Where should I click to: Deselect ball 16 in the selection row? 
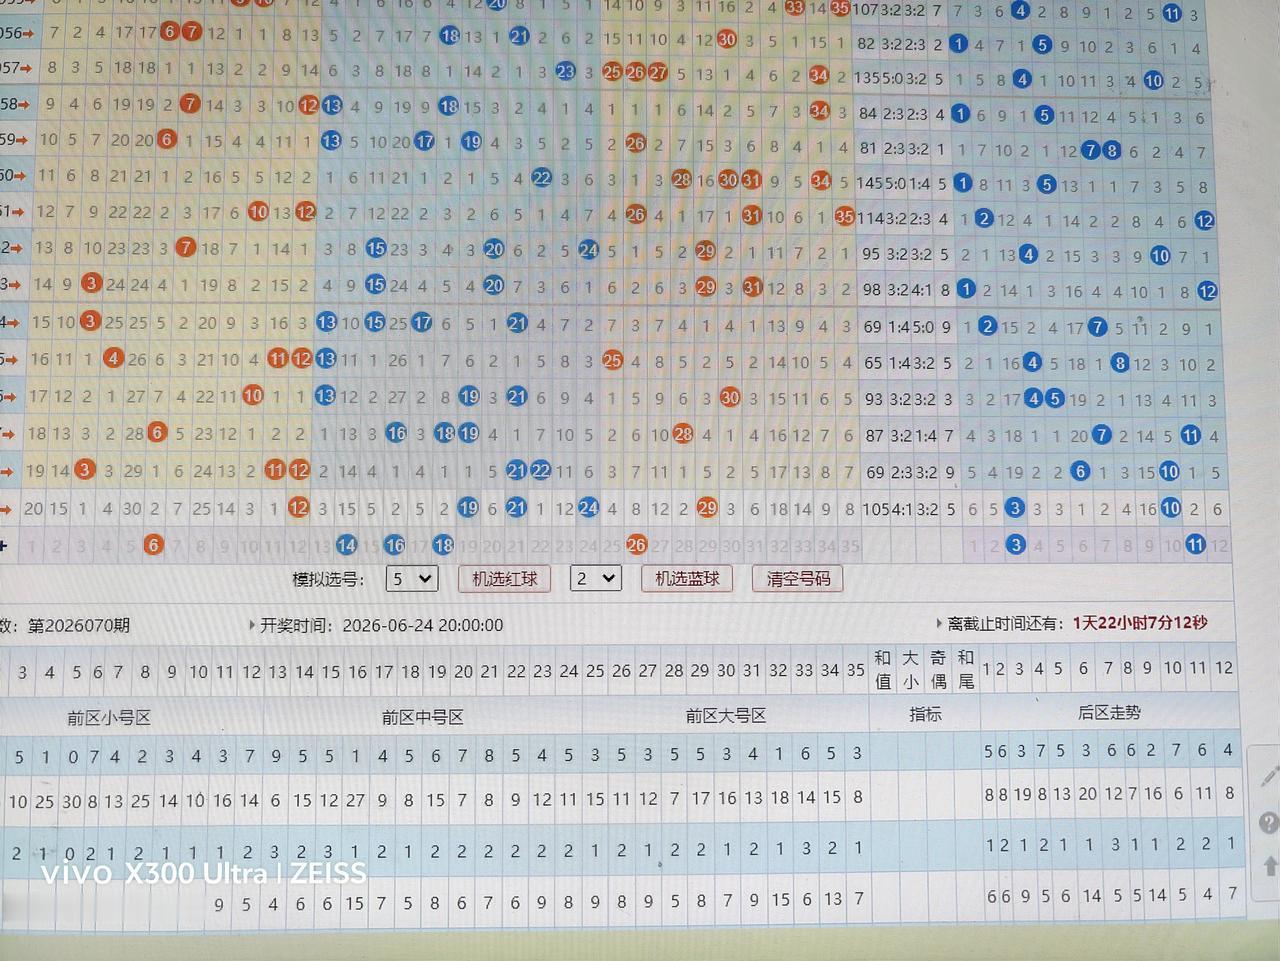(x=395, y=545)
